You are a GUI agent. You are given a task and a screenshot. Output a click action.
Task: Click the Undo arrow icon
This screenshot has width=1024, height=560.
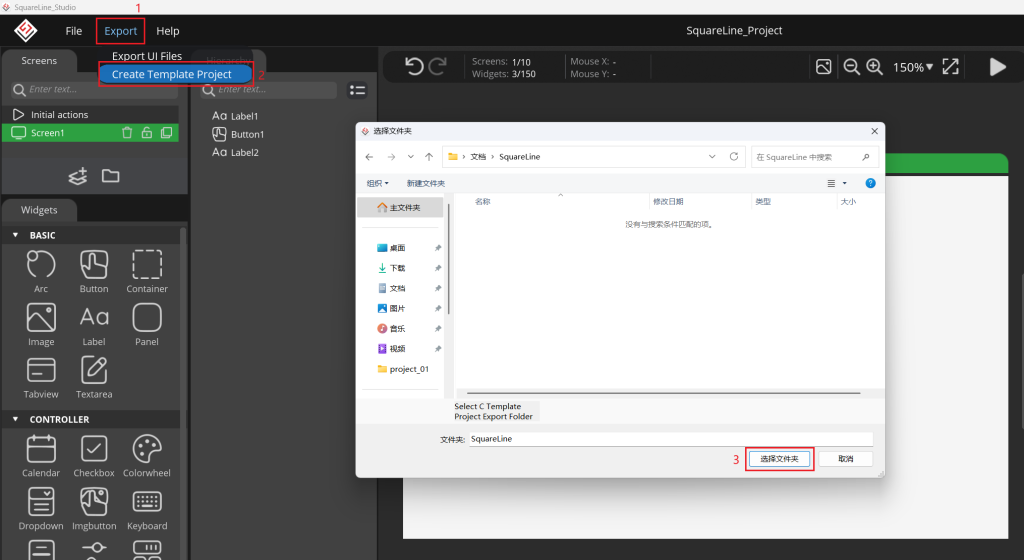click(x=414, y=66)
